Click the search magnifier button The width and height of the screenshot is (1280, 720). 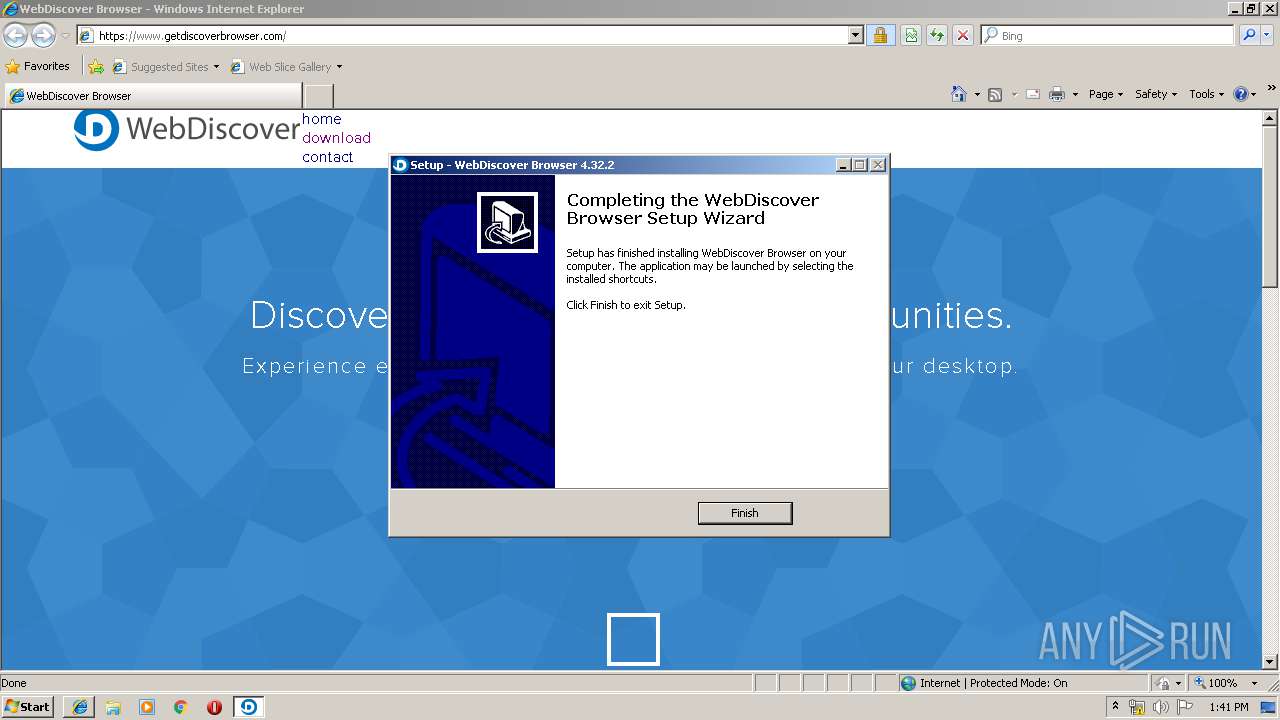(1249, 36)
